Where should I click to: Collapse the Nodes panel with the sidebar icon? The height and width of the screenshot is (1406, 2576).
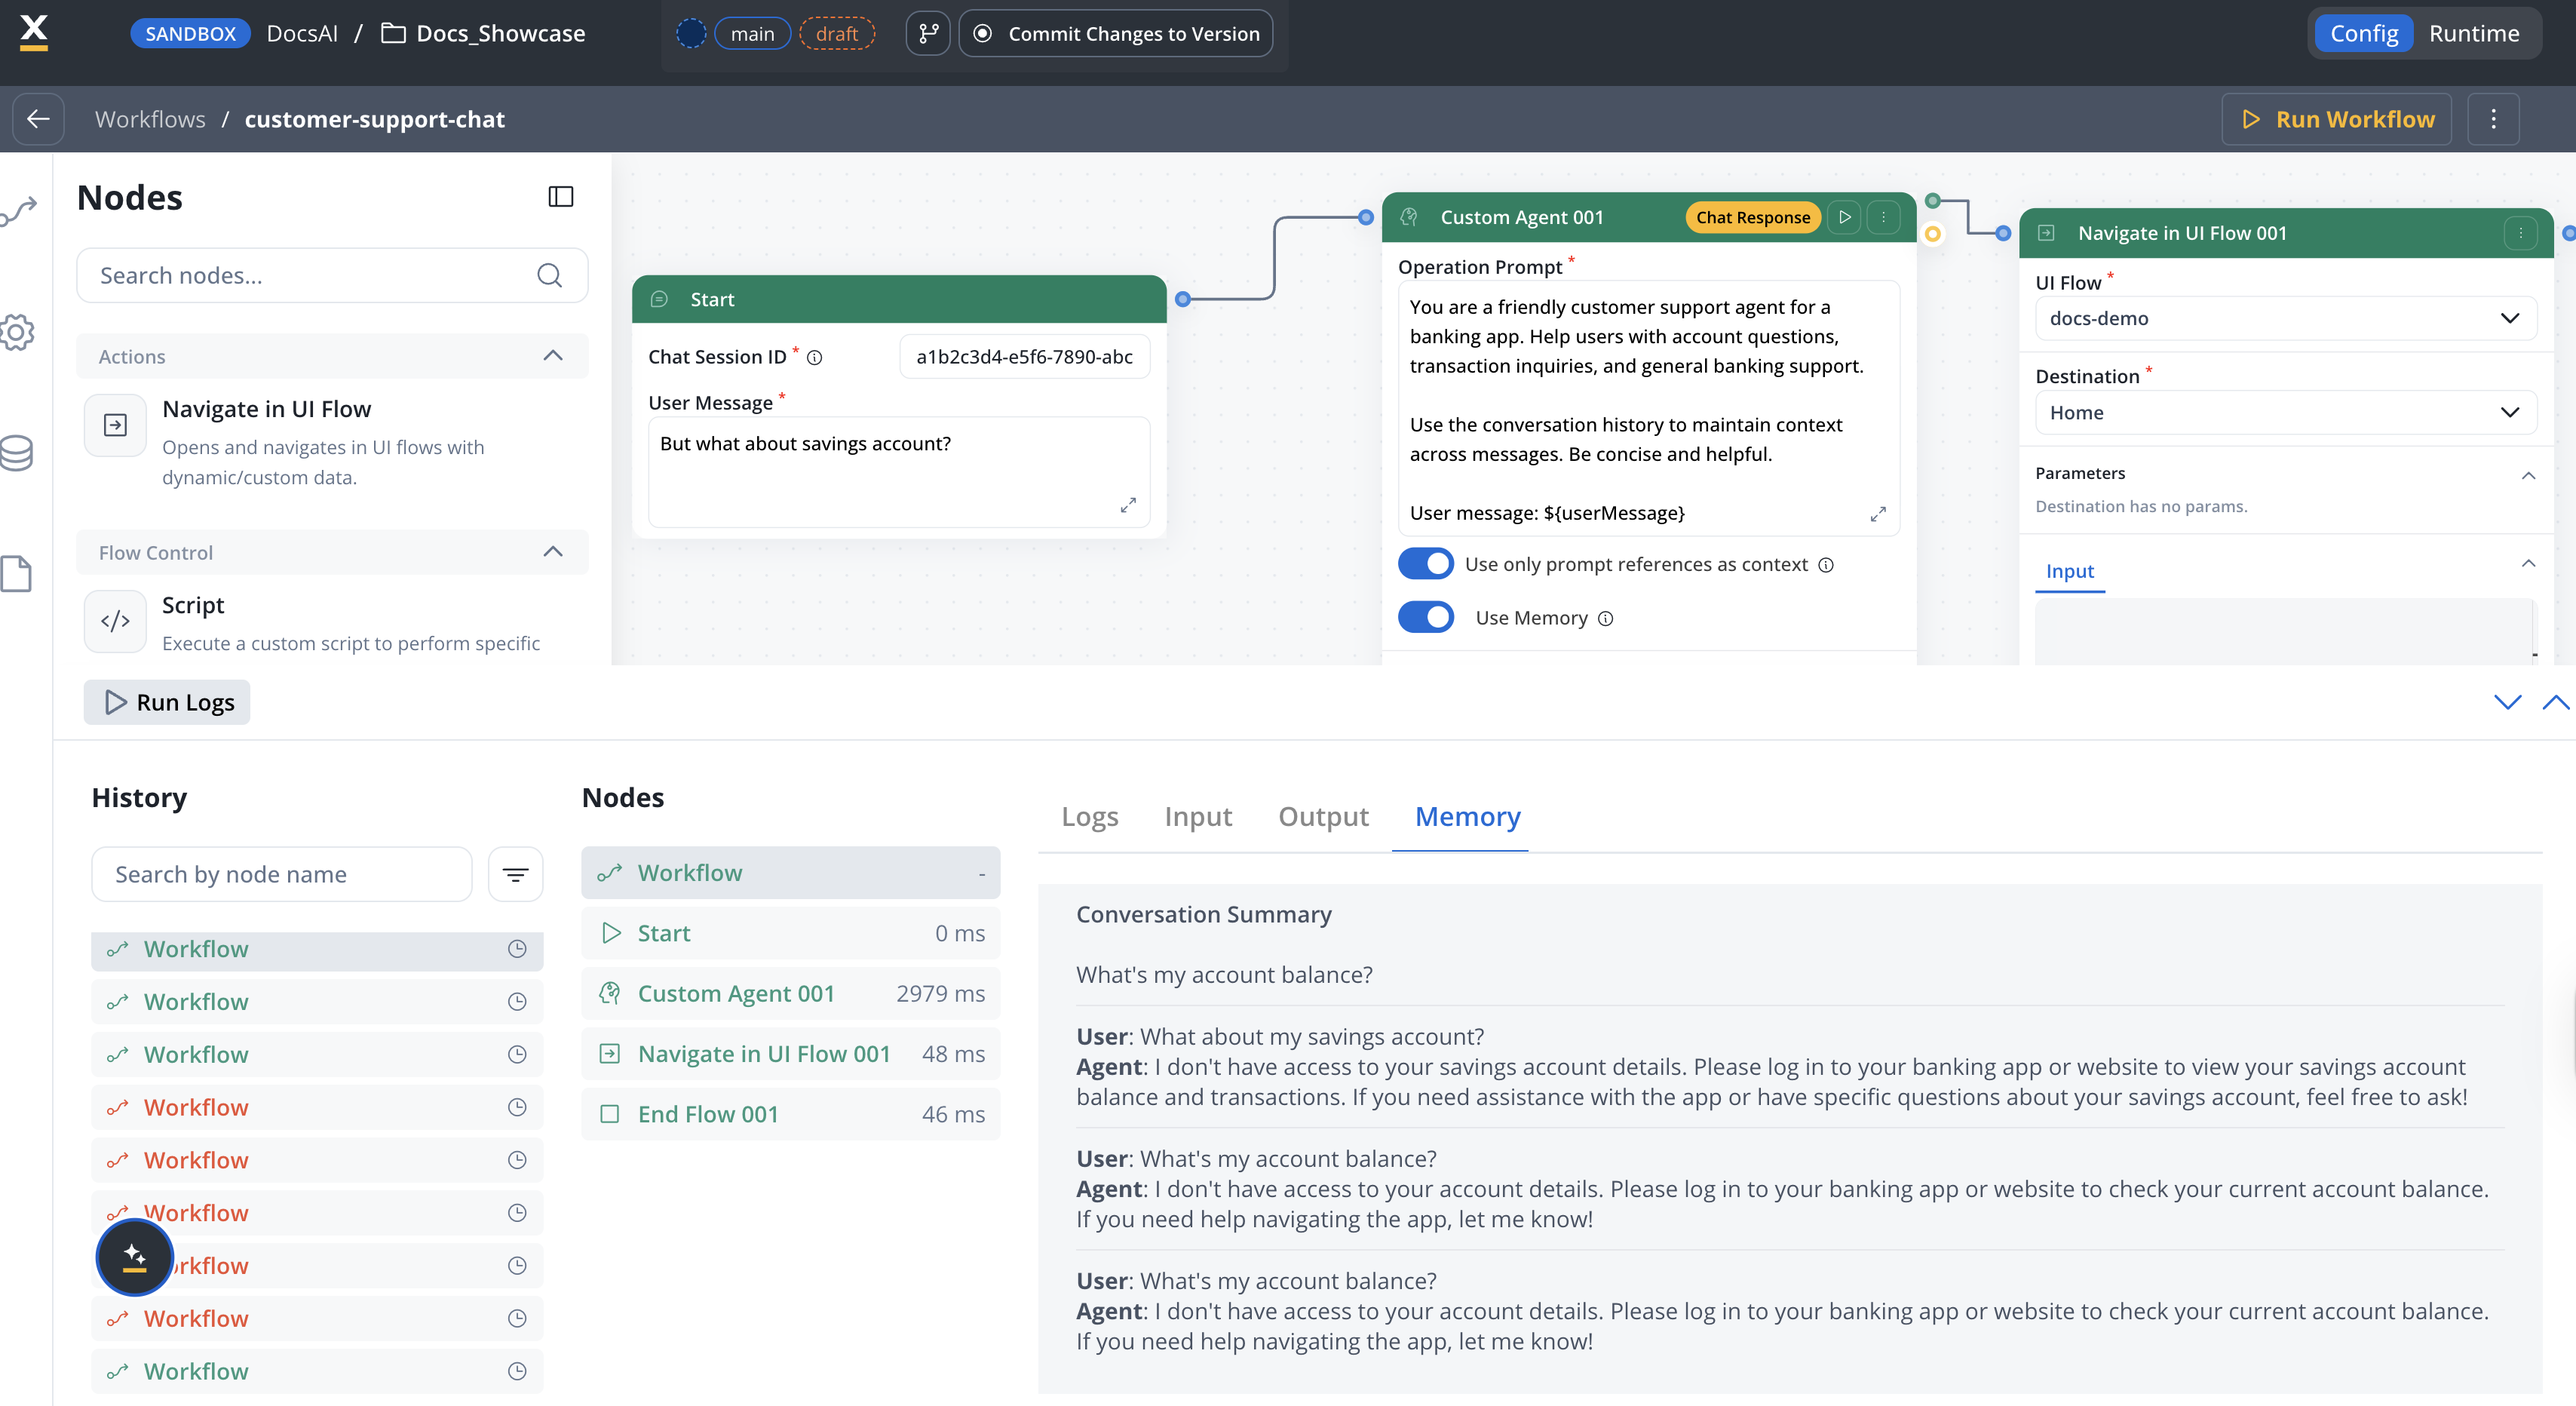(x=560, y=197)
